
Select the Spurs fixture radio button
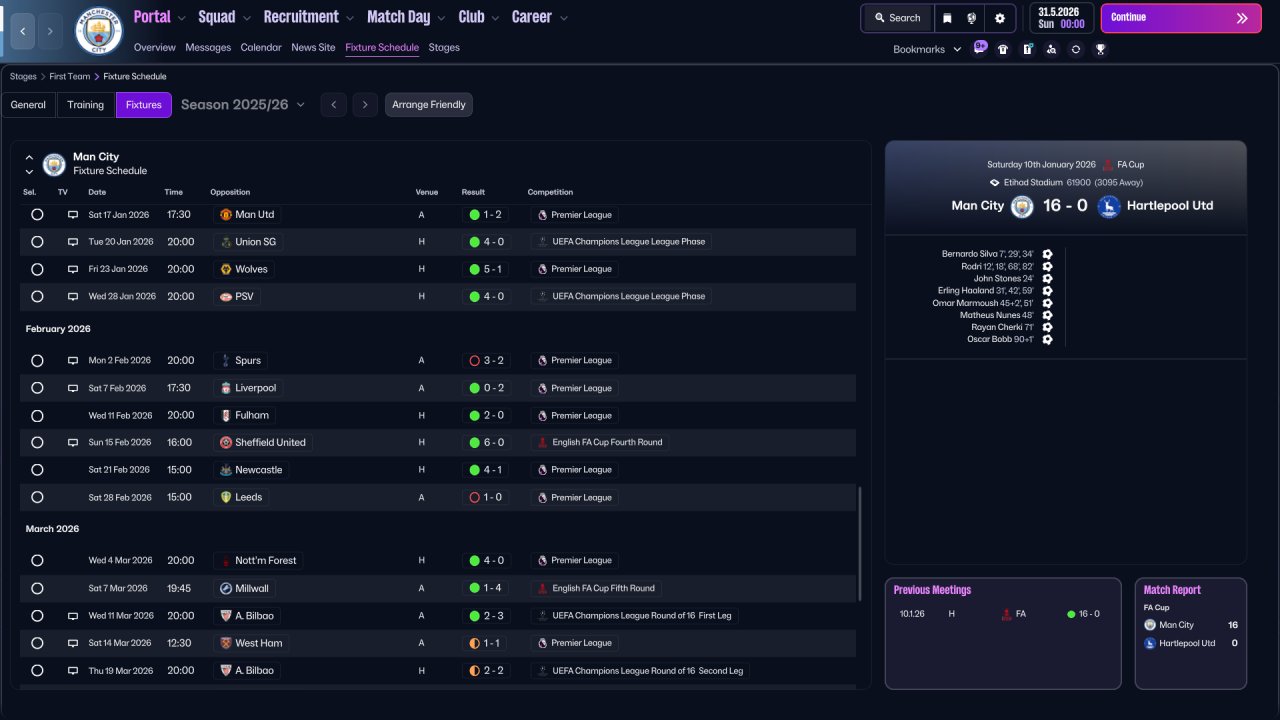(x=37, y=361)
